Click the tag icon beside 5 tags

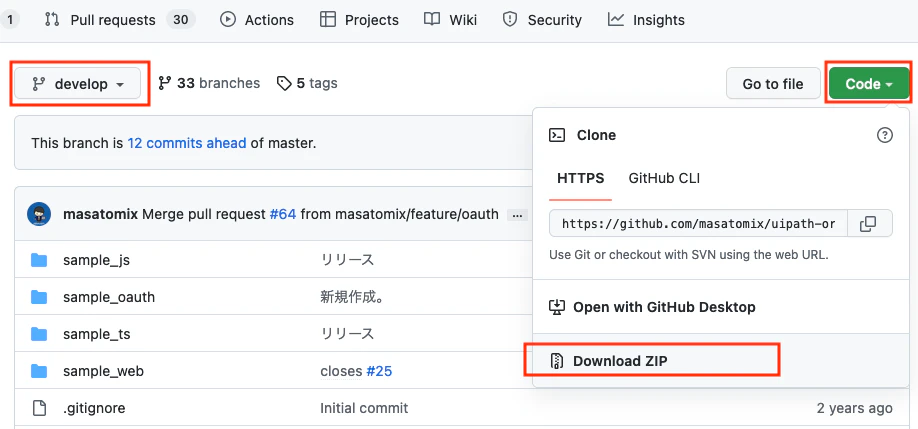point(284,84)
